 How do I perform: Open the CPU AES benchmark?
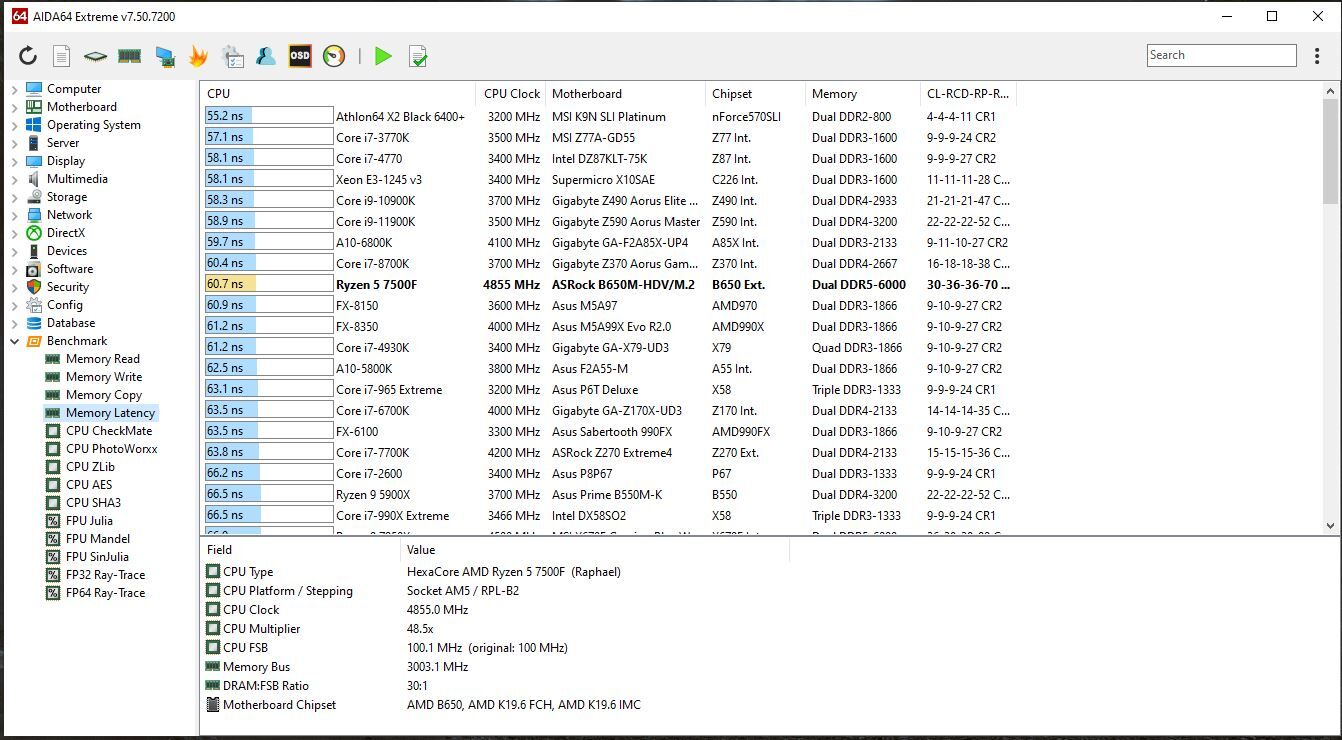(x=89, y=485)
